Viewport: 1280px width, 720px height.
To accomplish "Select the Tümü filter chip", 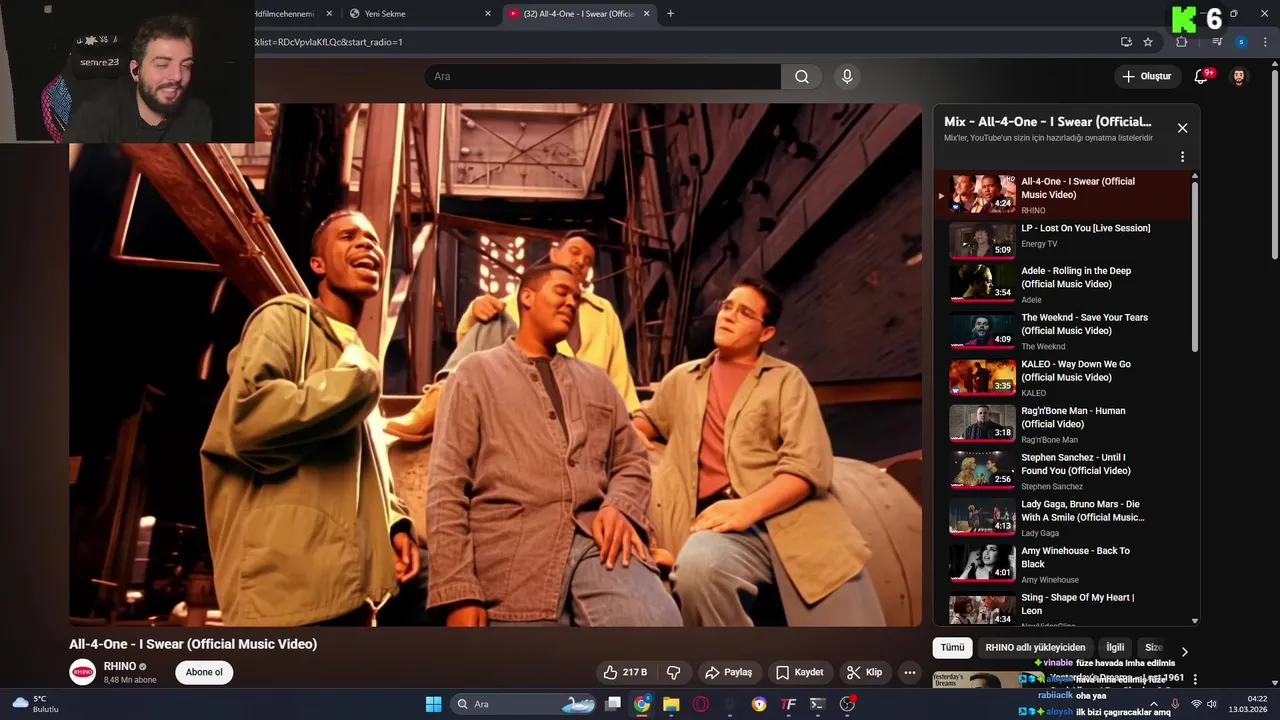I will tap(953, 647).
